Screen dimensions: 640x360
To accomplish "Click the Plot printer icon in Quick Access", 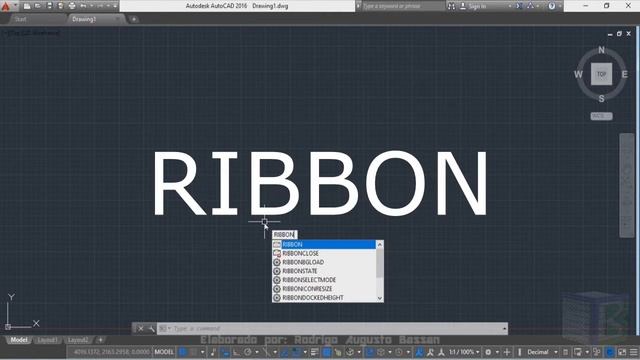I will [x=72, y=6].
